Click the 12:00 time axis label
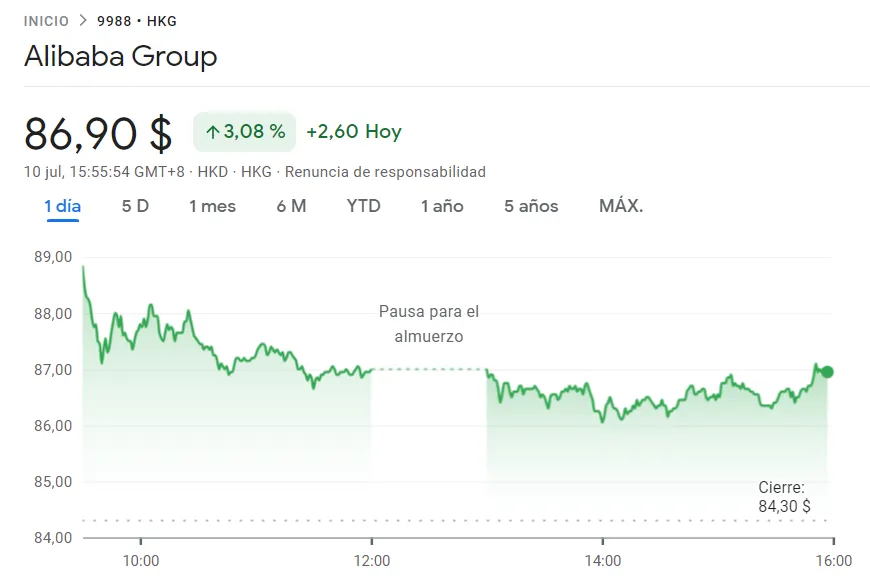 [372, 561]
